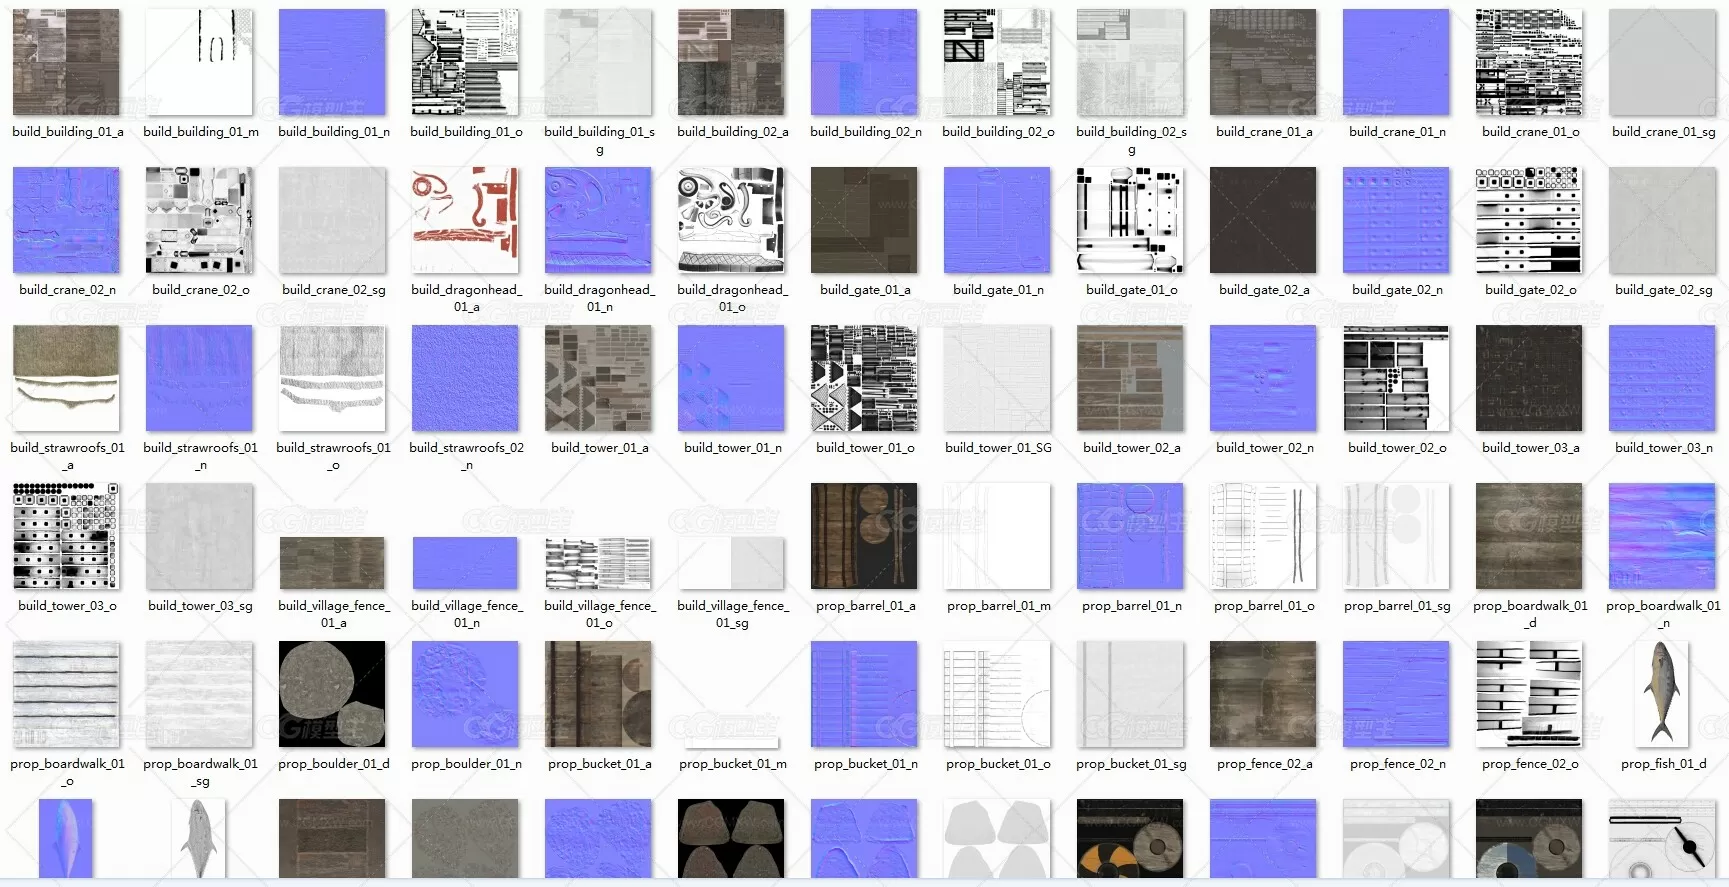Select the prop_fence_02_a thumbnail
The height and width of the screenshot is (887, 1729).
[1263, 694]
